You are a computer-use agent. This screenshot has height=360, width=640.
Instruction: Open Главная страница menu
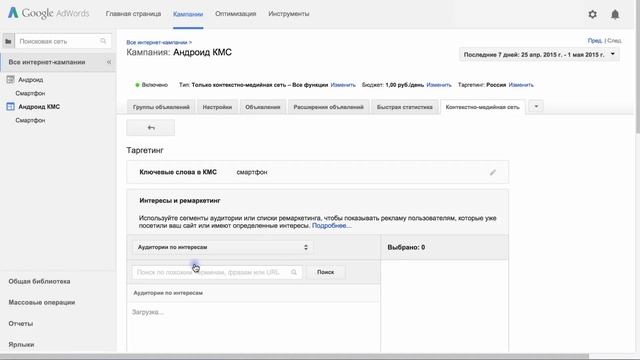tap(133, 14)
